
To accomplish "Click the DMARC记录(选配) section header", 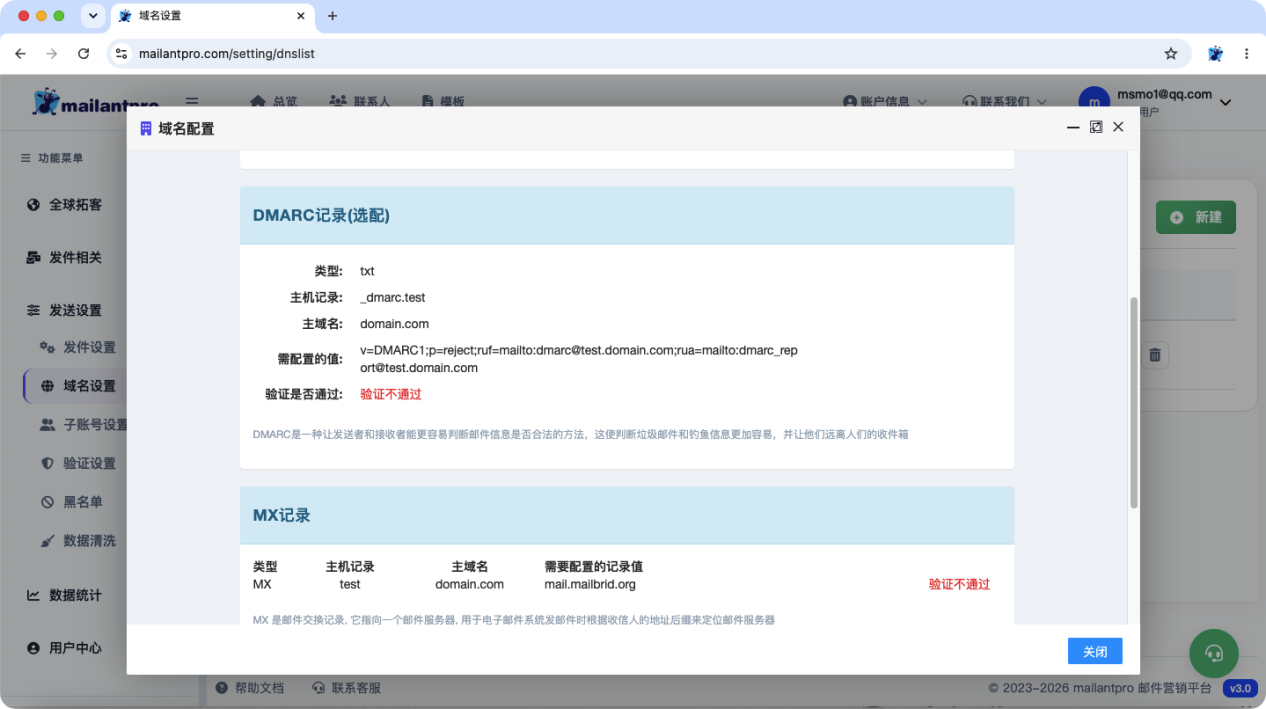I will (x=627, y=215).
